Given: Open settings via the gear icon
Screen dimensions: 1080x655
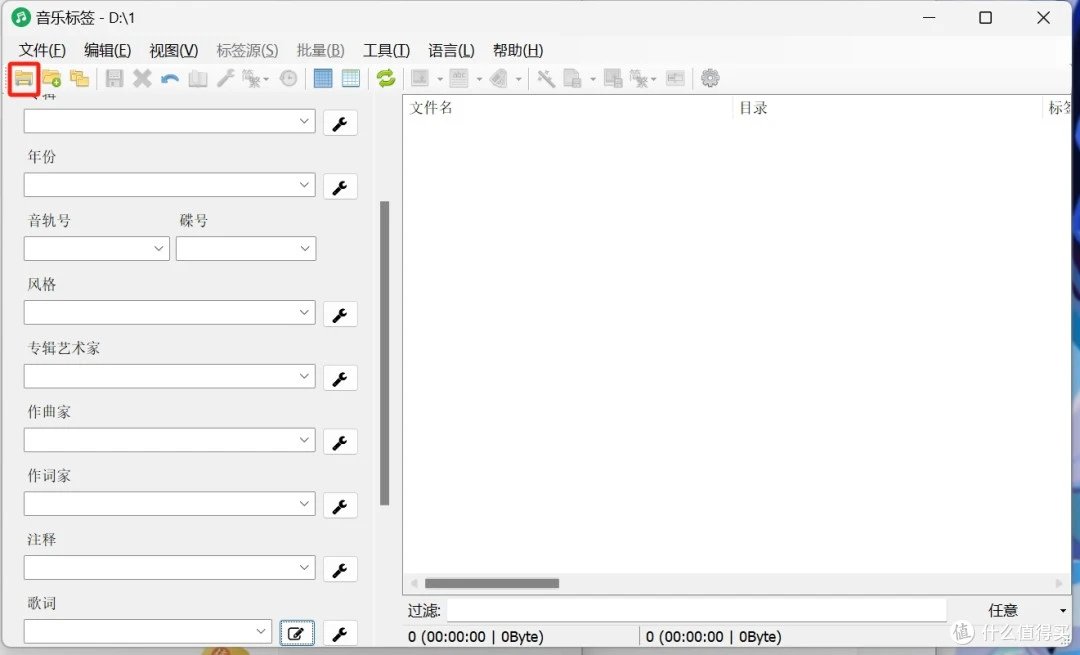Looking at the screenshot, I should (710, 78).
